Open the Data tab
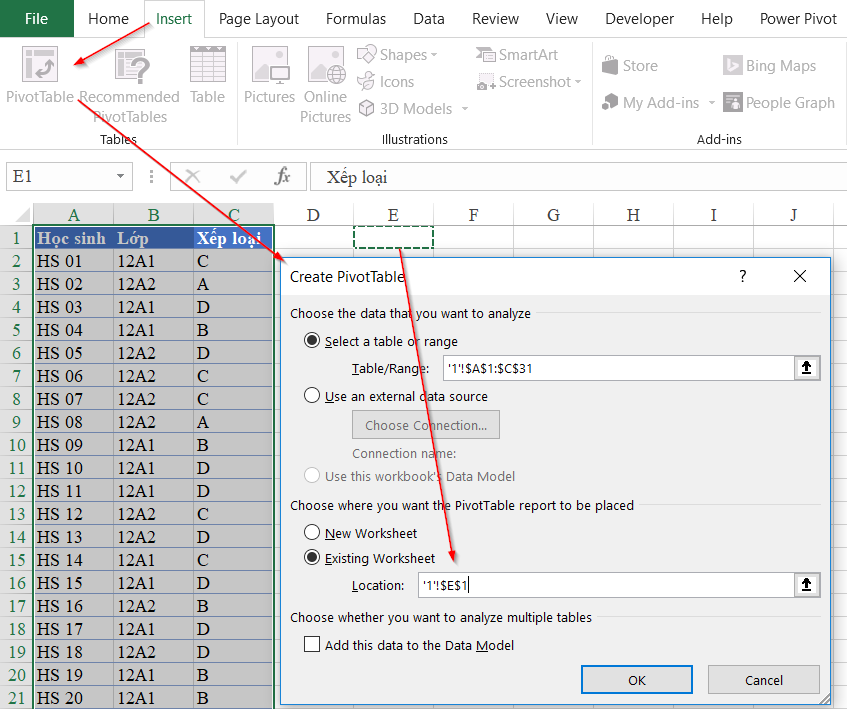 (x=429, y=18)
